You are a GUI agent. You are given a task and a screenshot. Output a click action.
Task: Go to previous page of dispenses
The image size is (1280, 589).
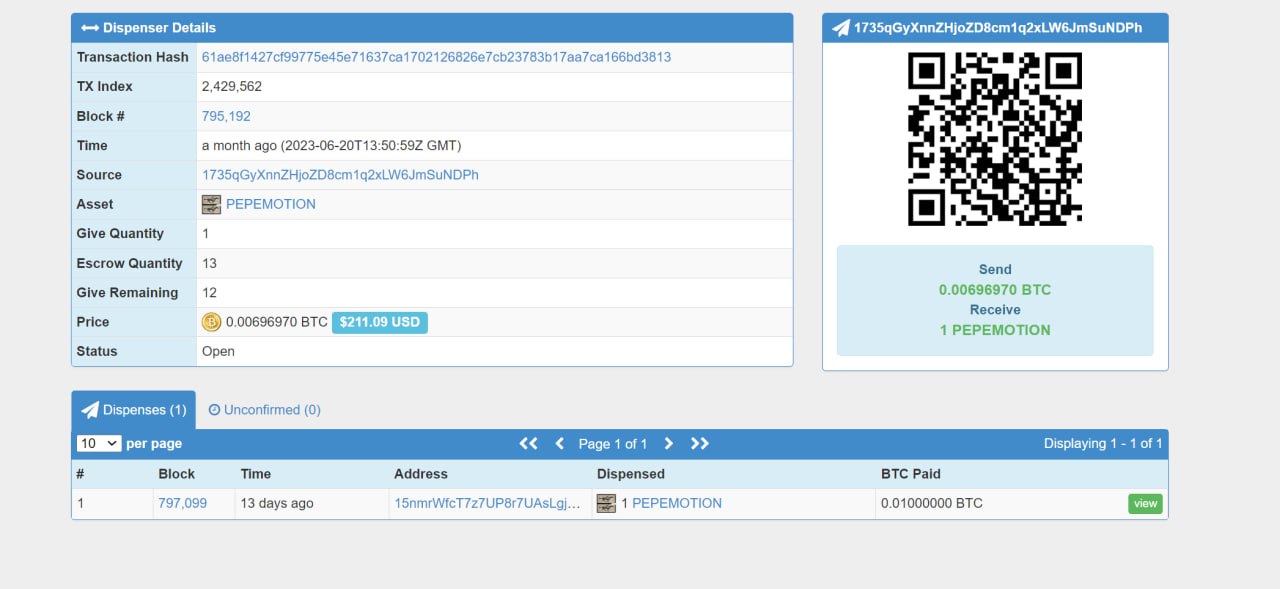click(x=559, y=443)
